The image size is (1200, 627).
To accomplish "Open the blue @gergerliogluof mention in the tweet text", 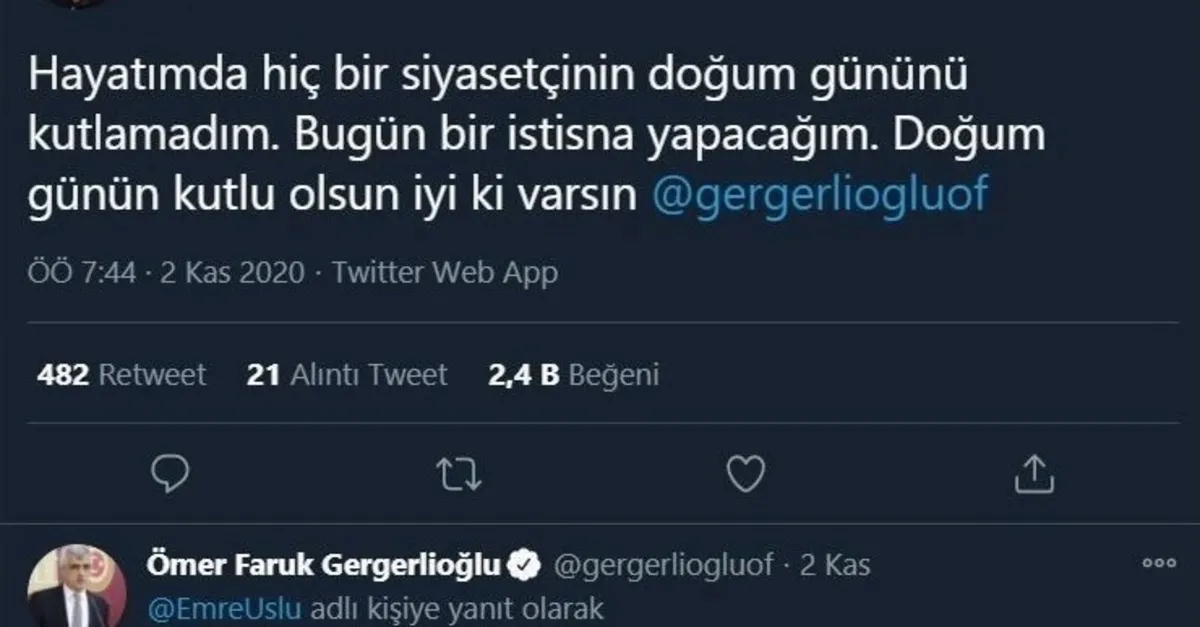I will pos(819,194).
